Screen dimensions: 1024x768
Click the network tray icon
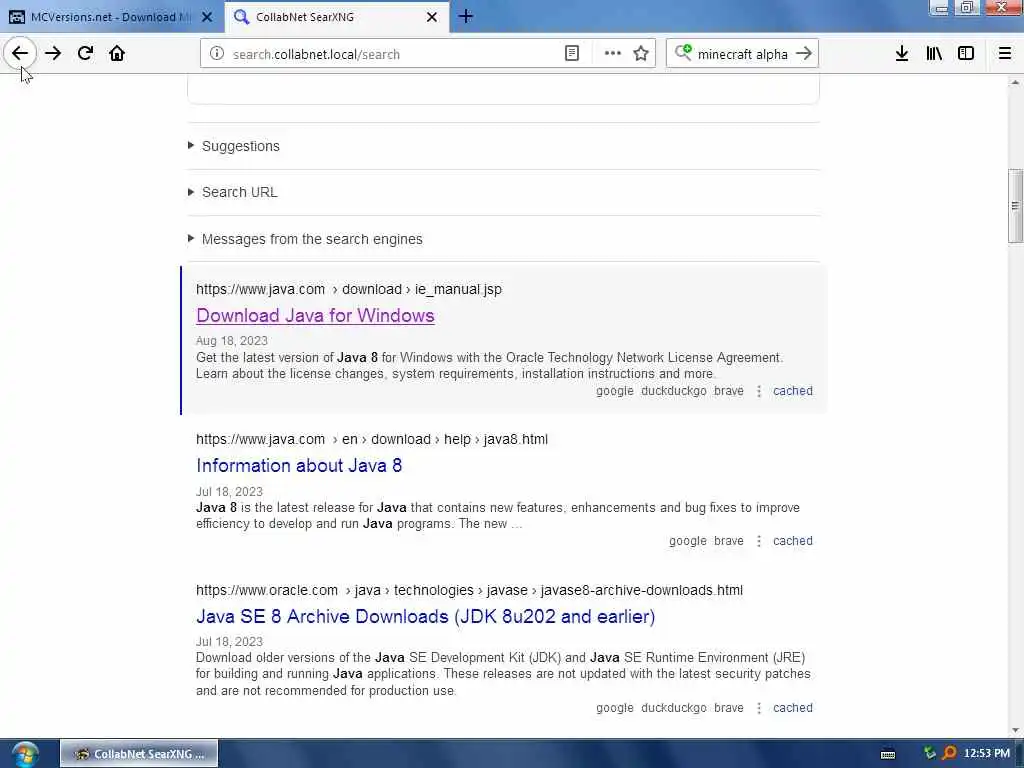pos(930,754)
